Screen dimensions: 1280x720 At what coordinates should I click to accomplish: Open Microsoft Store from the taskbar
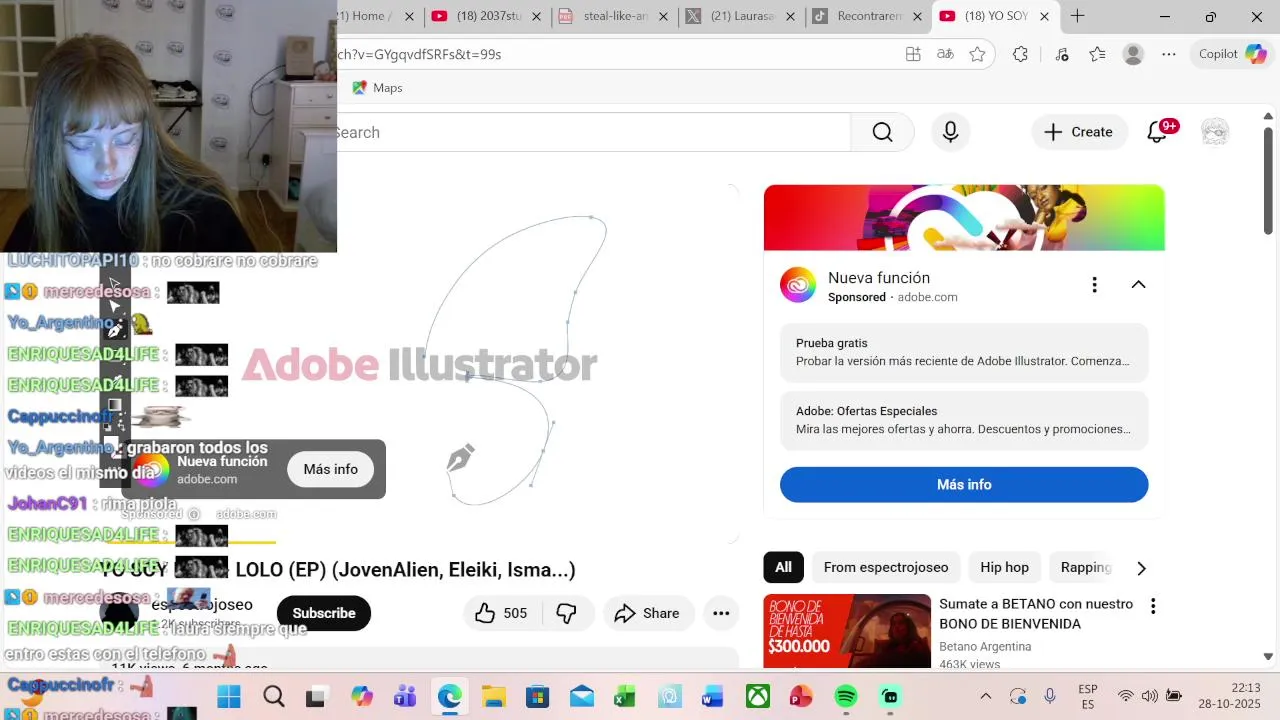pos(537,697)
